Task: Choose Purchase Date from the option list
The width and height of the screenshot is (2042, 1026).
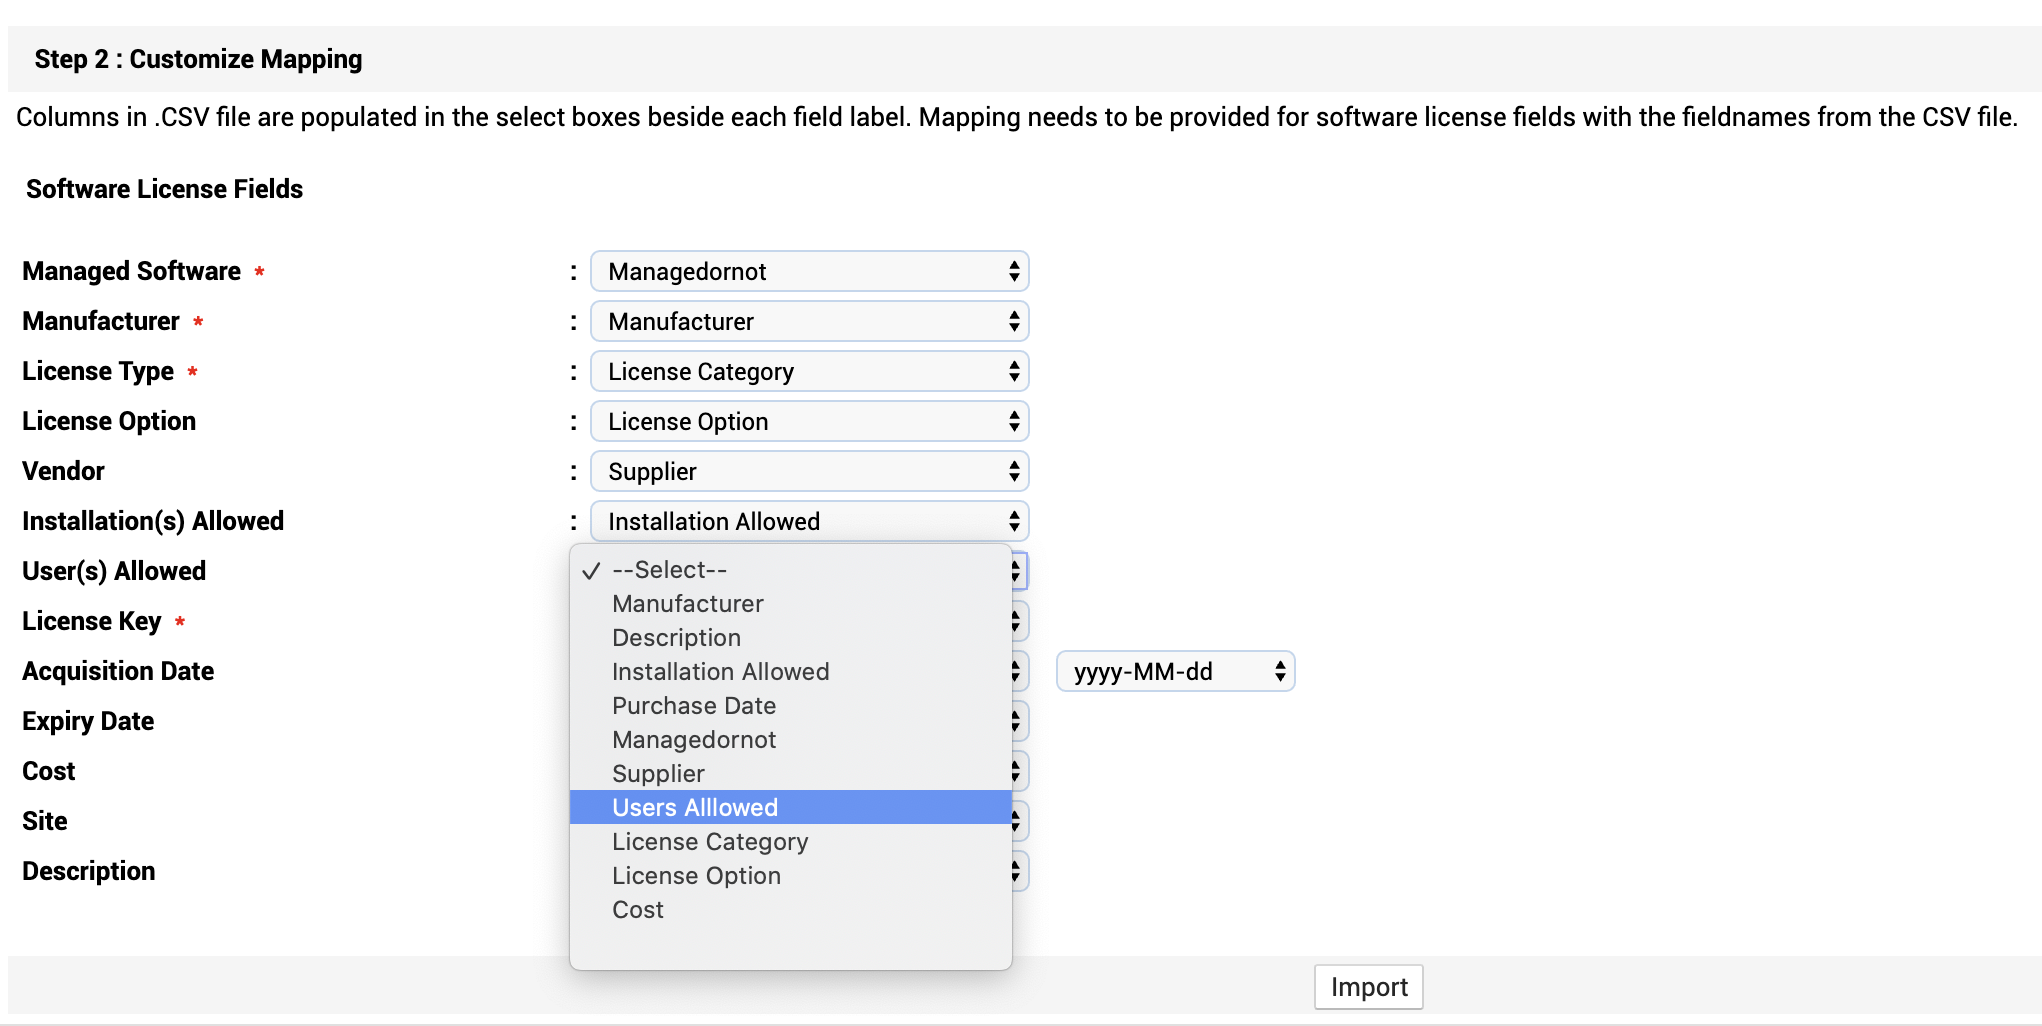Action: 694,706
